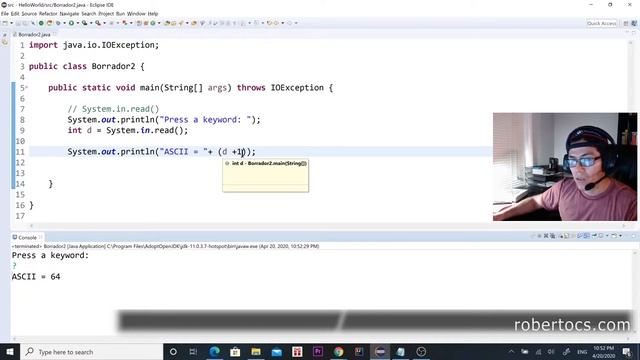Expand the Run button dropdown arrow

point(78,23)
